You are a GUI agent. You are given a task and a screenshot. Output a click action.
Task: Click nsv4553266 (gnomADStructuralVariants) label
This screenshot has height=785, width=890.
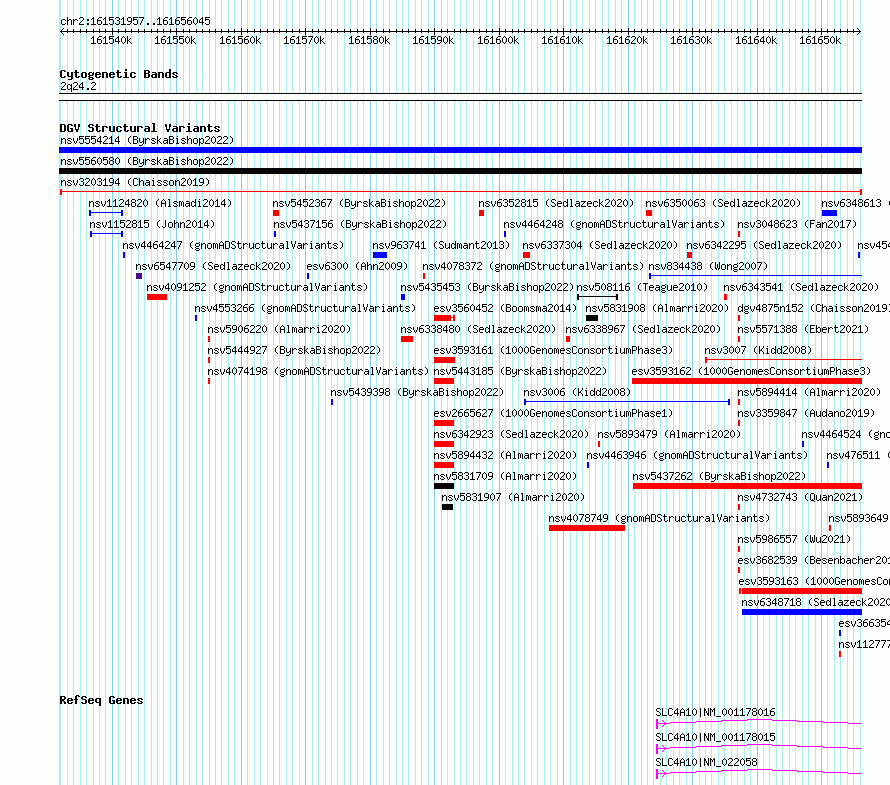(x=305, y=308)
